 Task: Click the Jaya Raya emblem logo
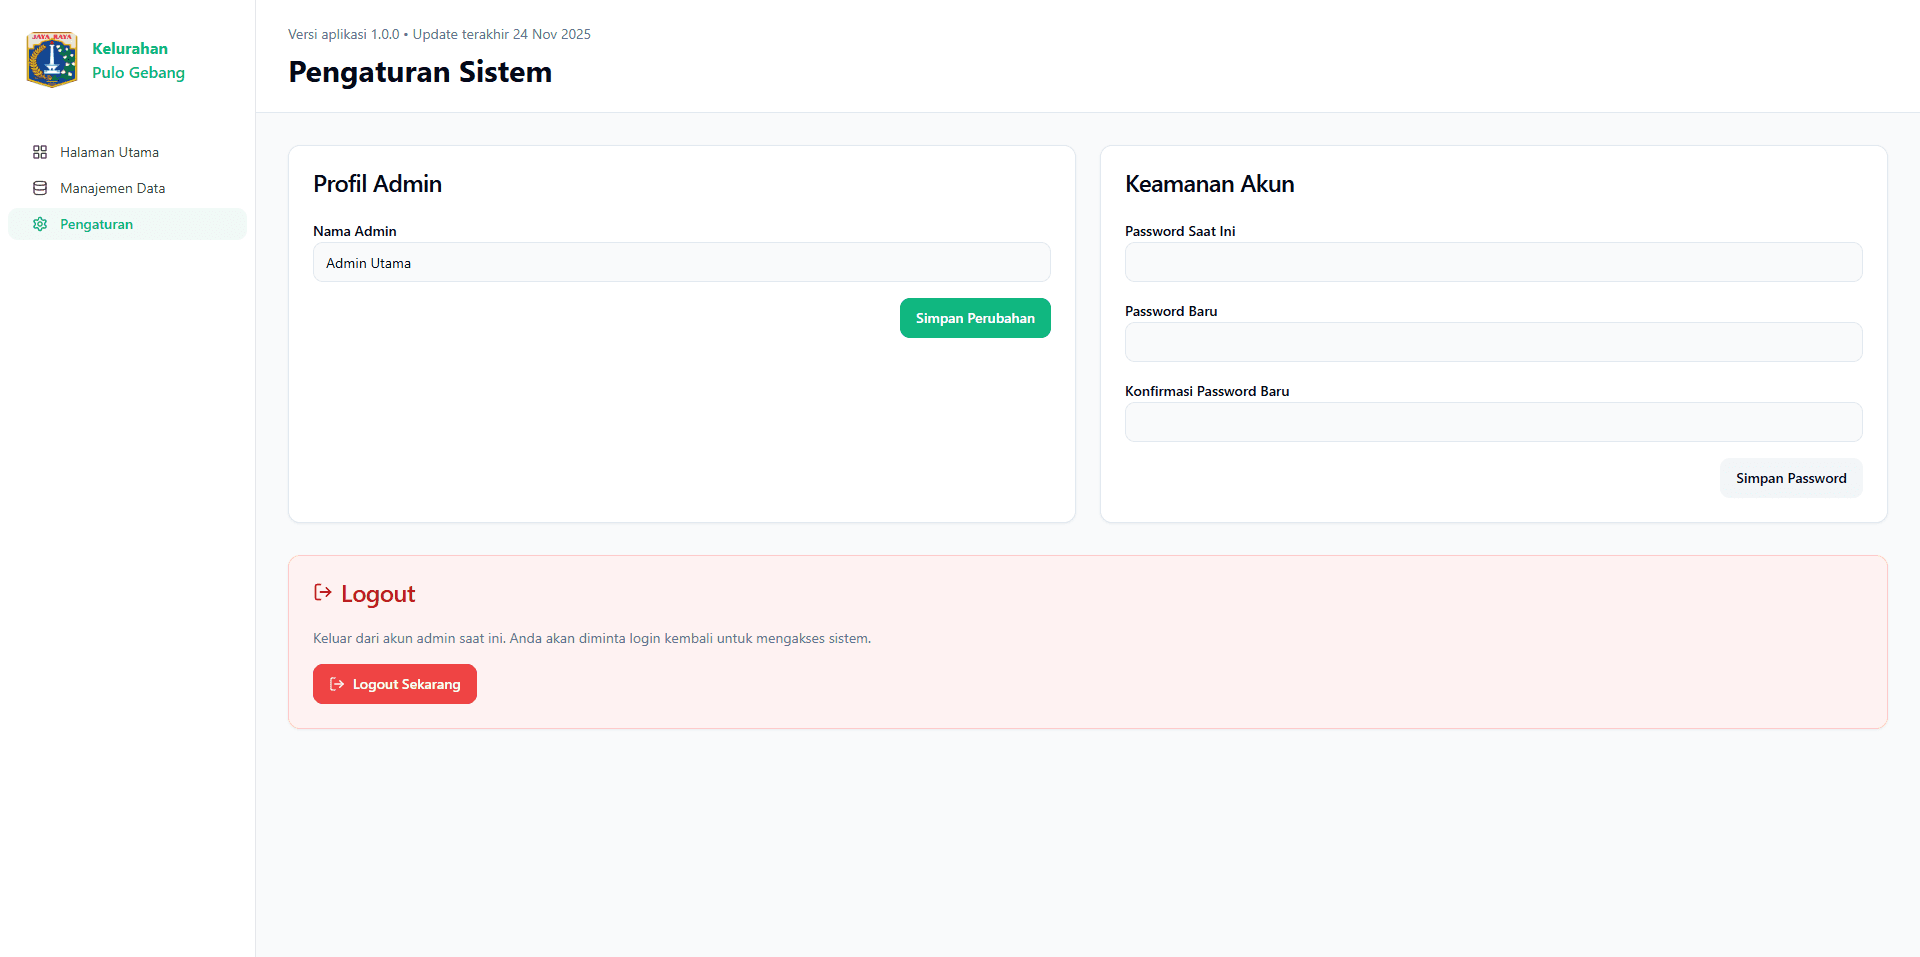point(52,60)
